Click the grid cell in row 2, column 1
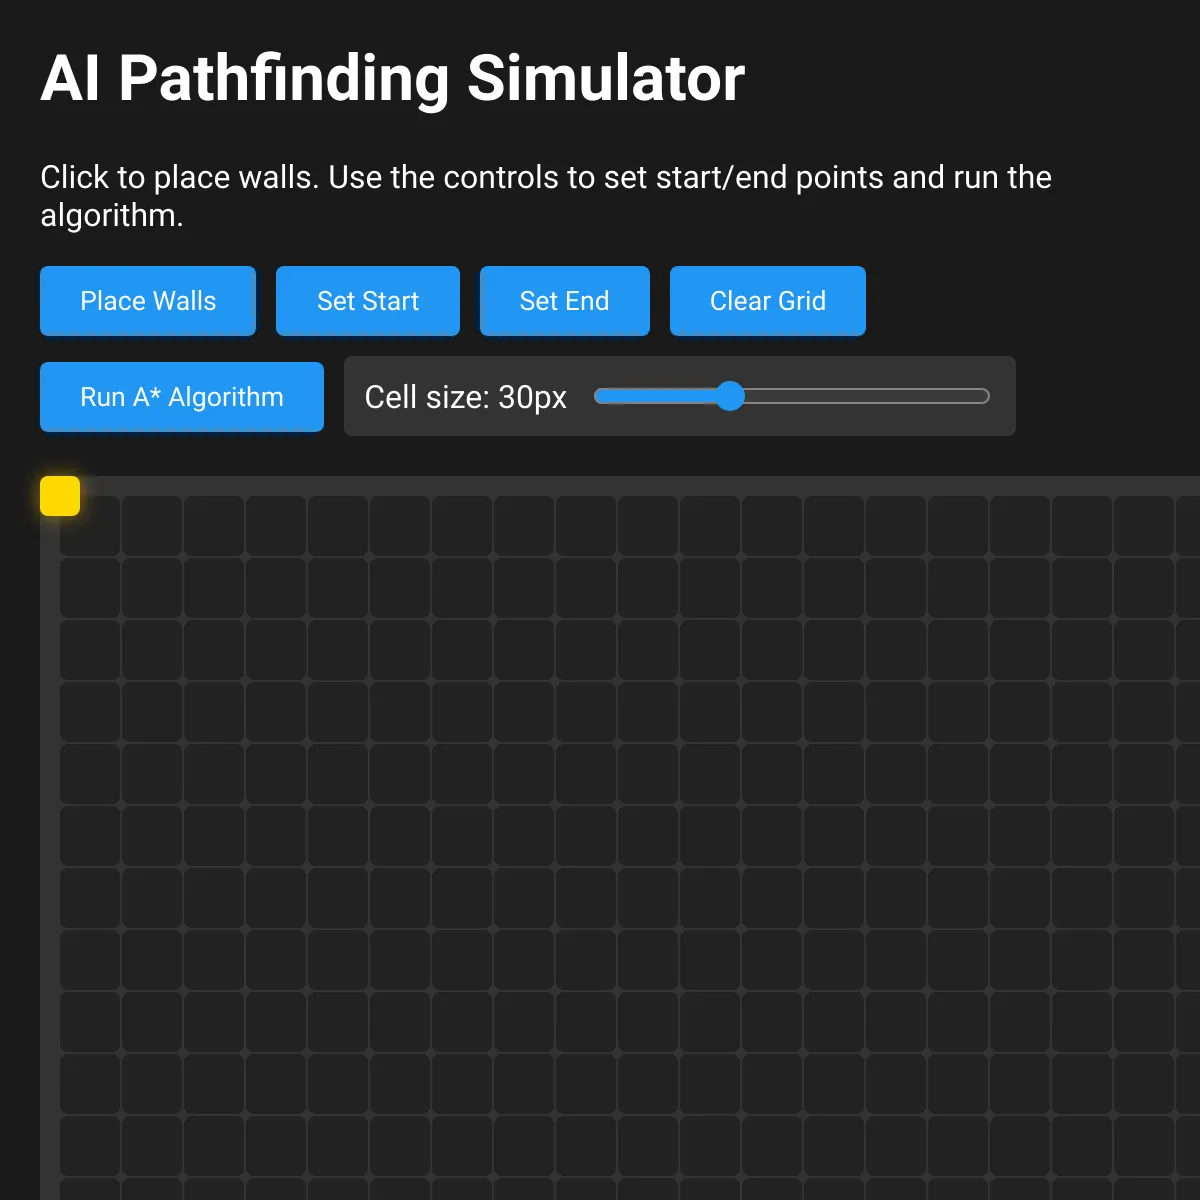Image resolution: width=1200 pixels, height=1200 pixels. click(x=90, y=588)
